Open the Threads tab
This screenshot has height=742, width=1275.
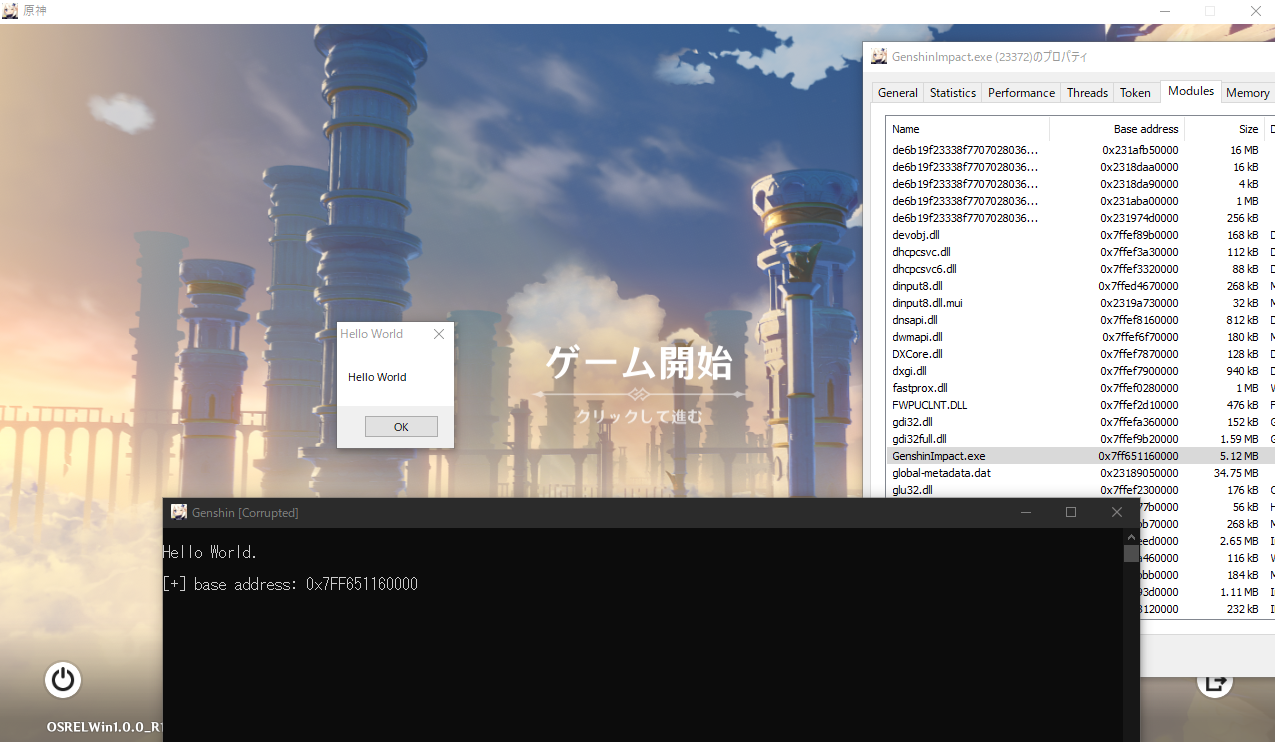click(1087, 93)
